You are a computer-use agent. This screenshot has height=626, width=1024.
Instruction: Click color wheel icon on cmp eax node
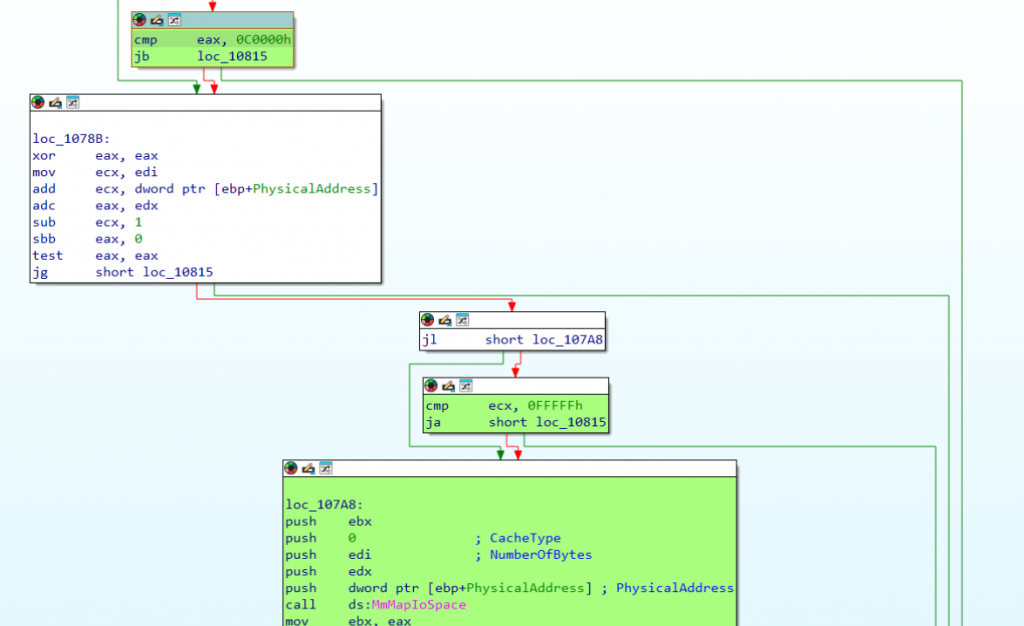point(139,20)
